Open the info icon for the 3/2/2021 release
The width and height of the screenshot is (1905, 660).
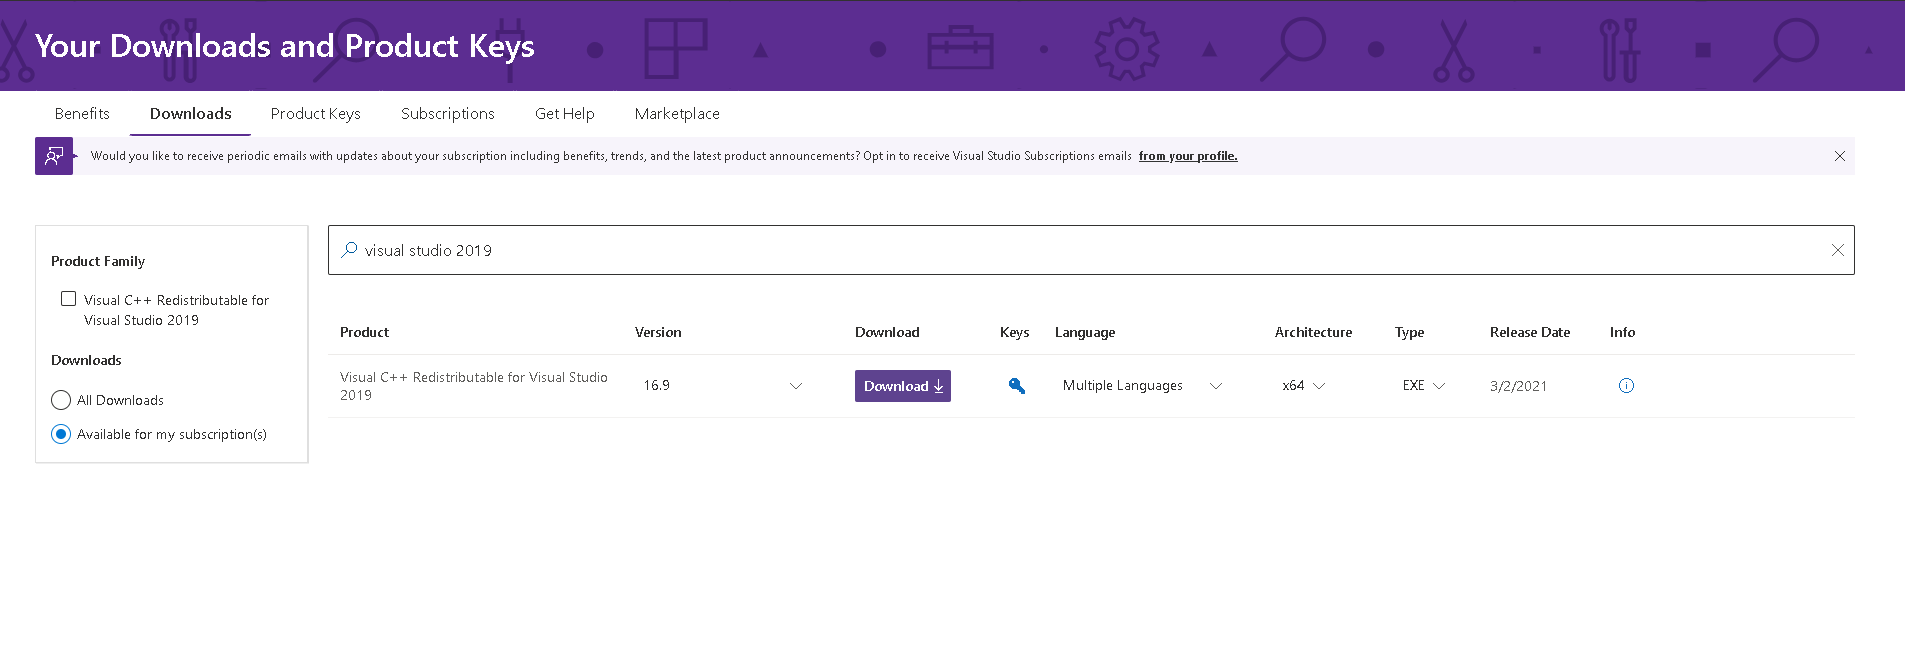1626,386
